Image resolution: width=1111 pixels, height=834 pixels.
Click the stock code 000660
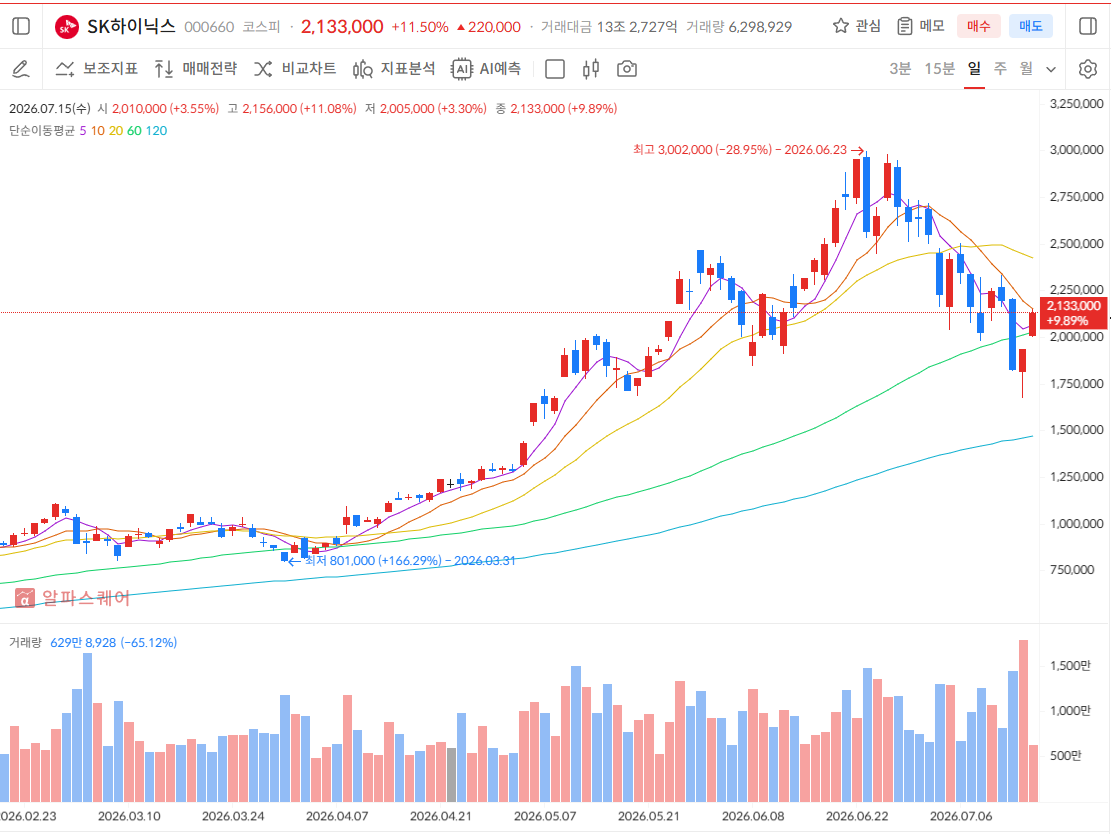[x=209, y=27]
